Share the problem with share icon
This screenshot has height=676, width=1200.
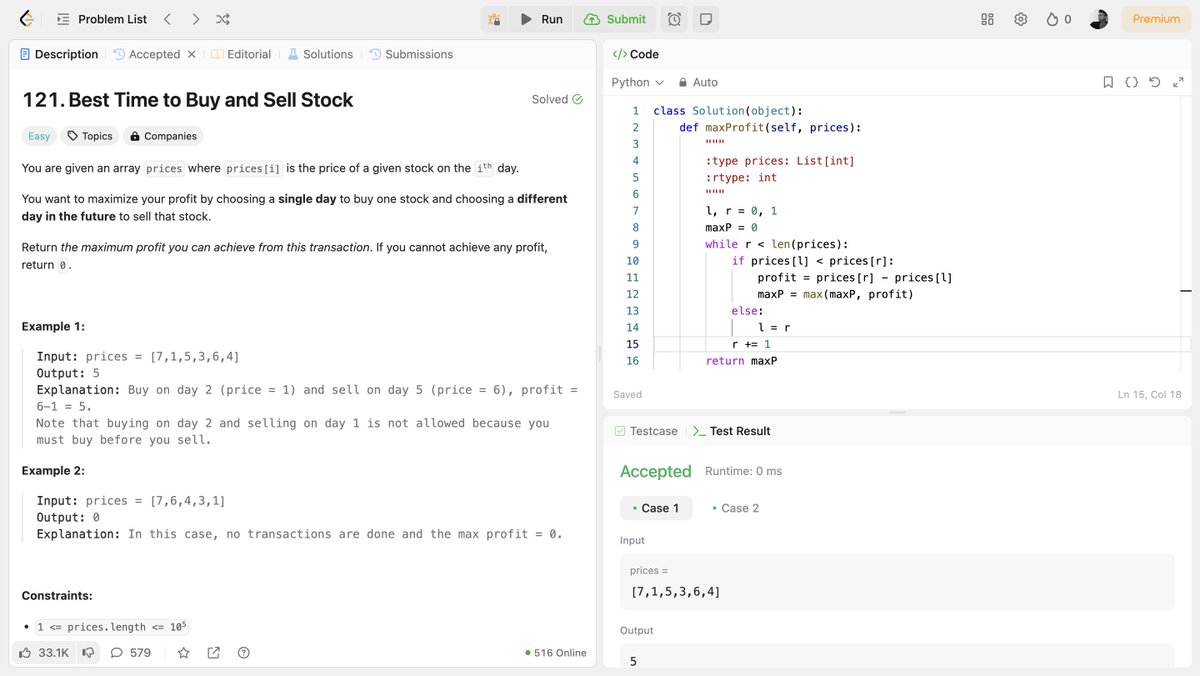(x=213, y=653)
